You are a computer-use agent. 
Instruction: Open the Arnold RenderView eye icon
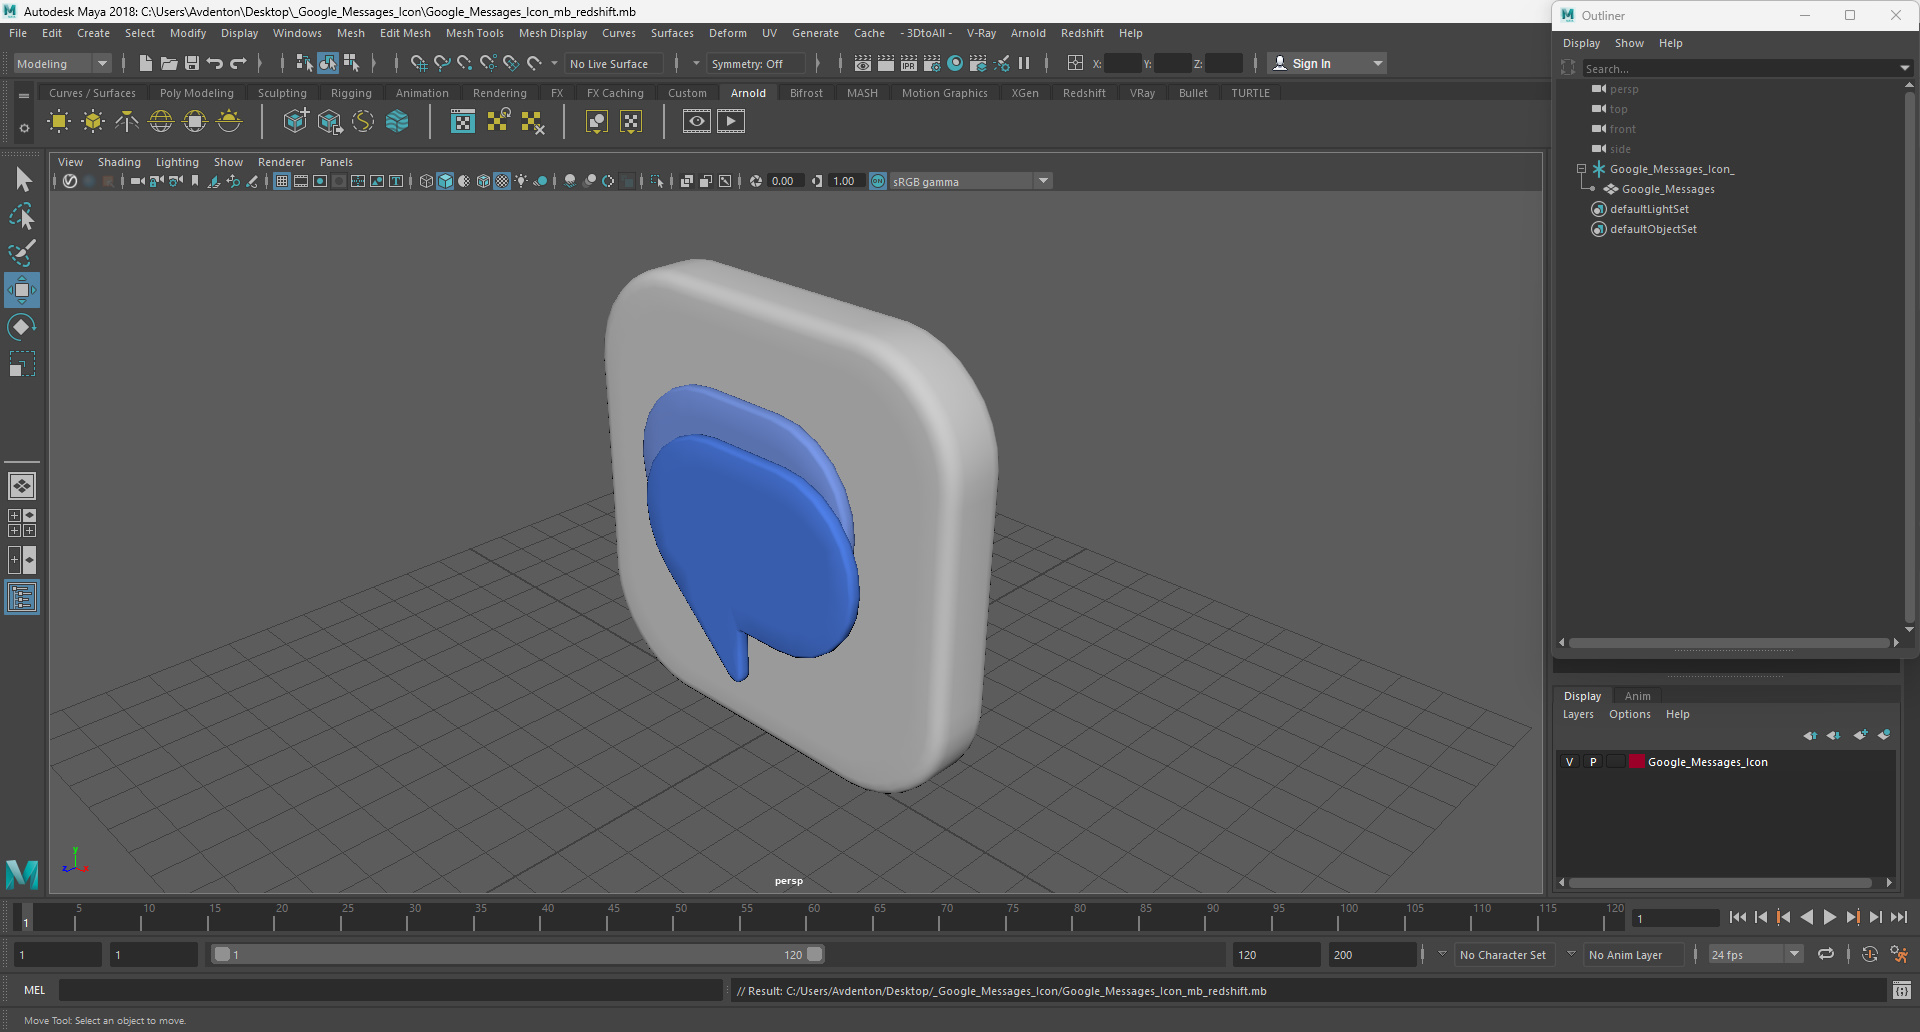(x=697, y=122)
